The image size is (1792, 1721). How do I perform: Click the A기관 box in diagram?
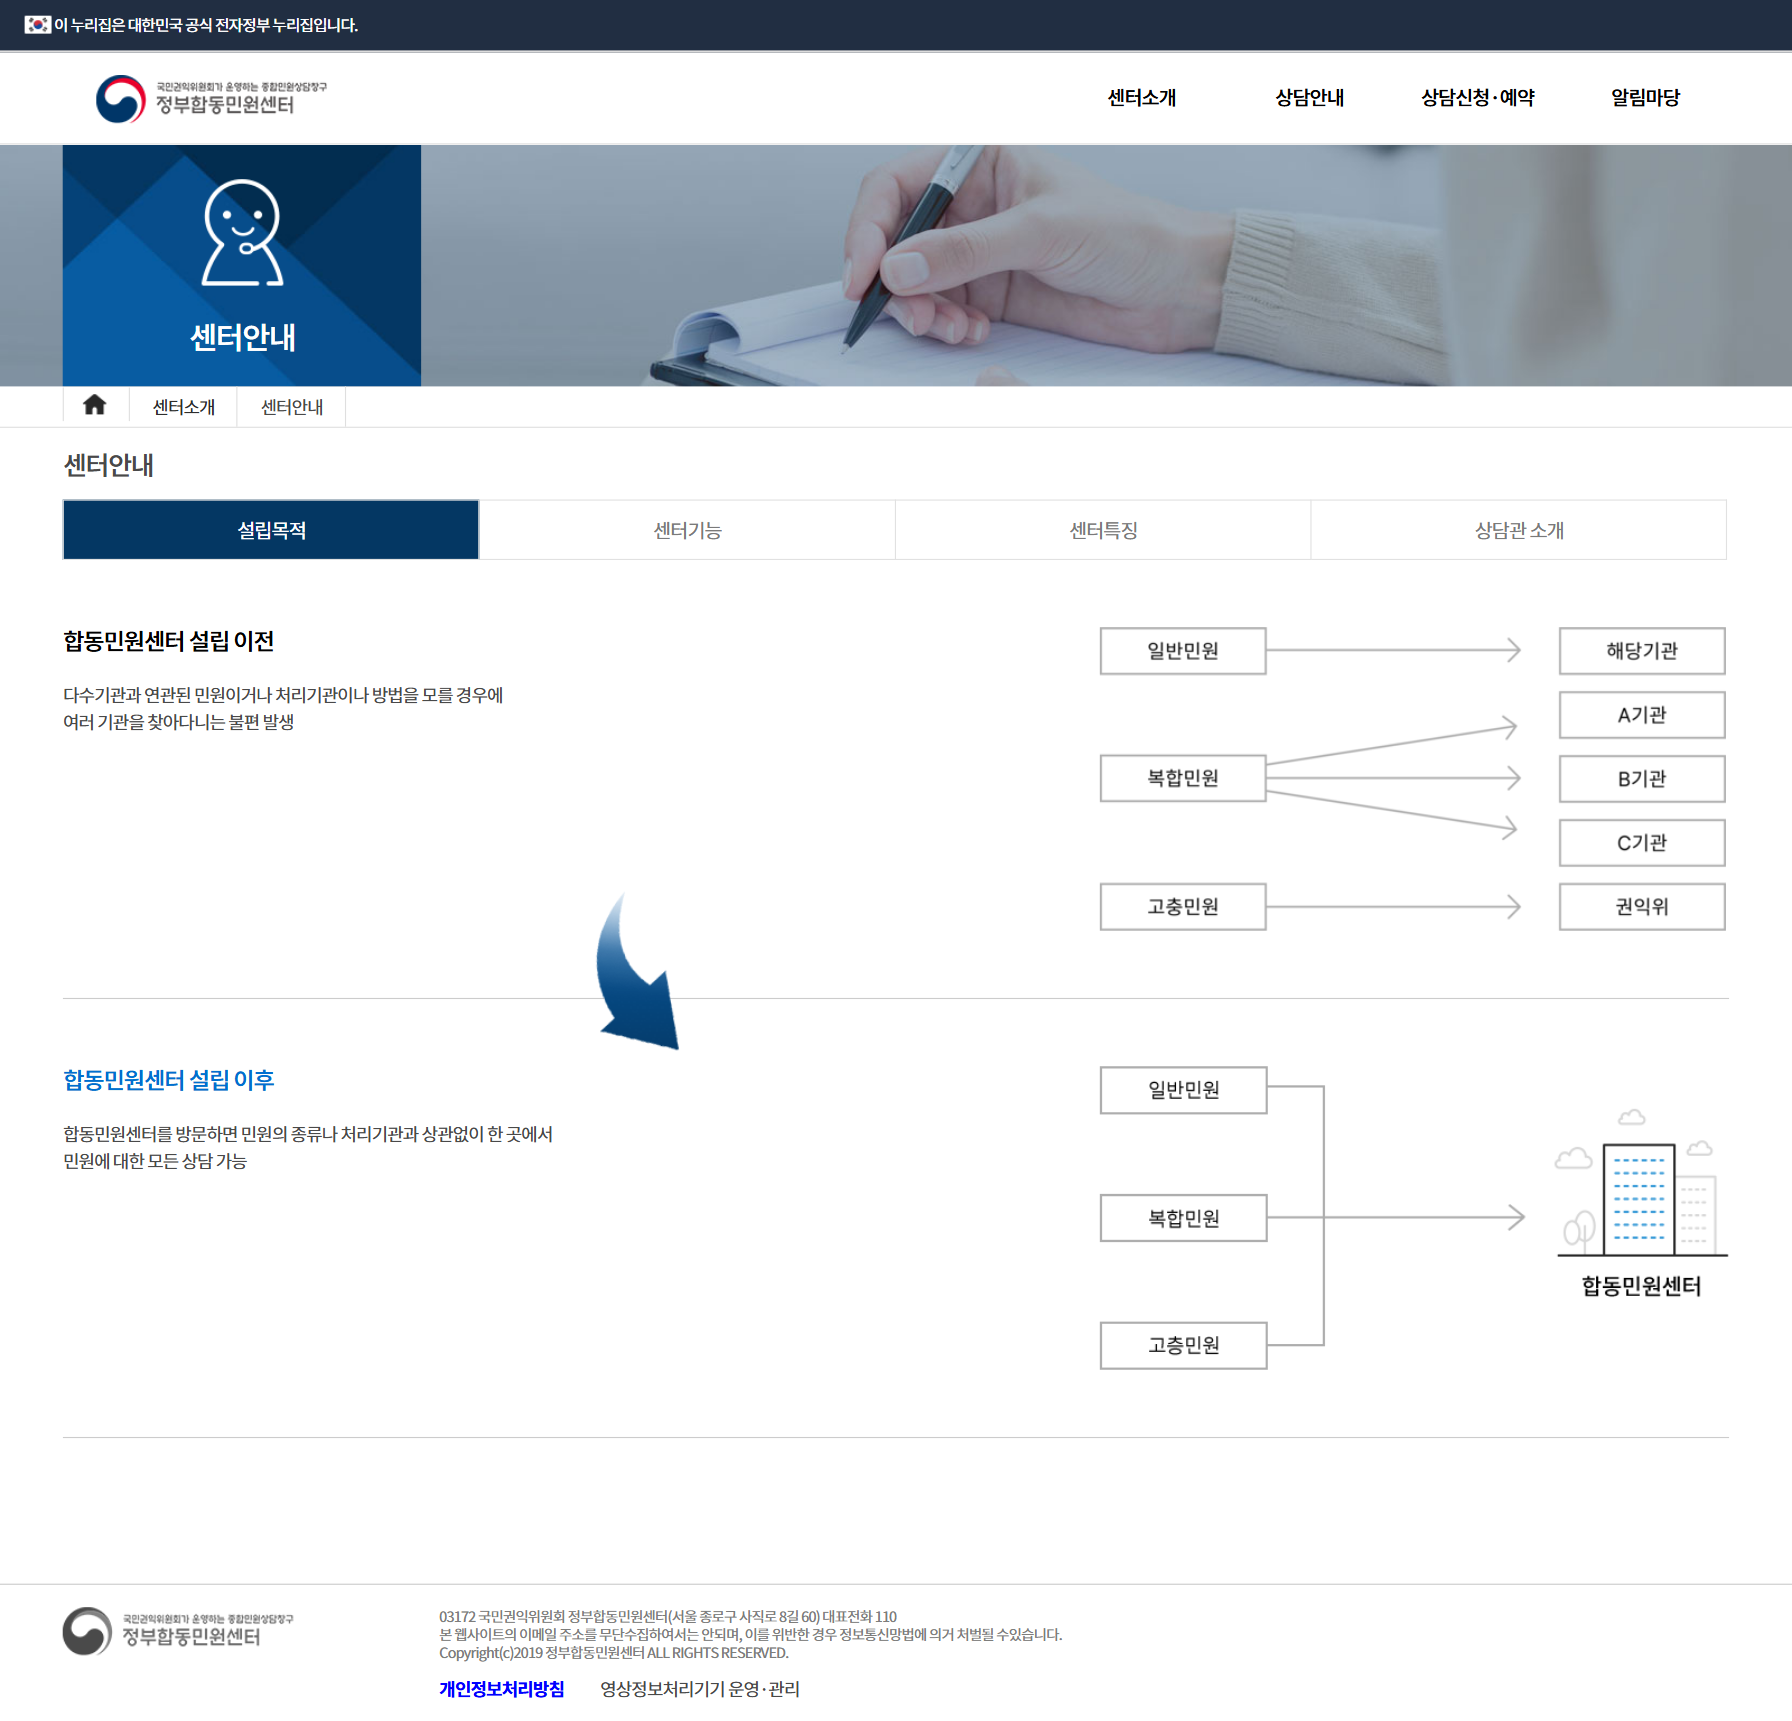pos(1642,715)
